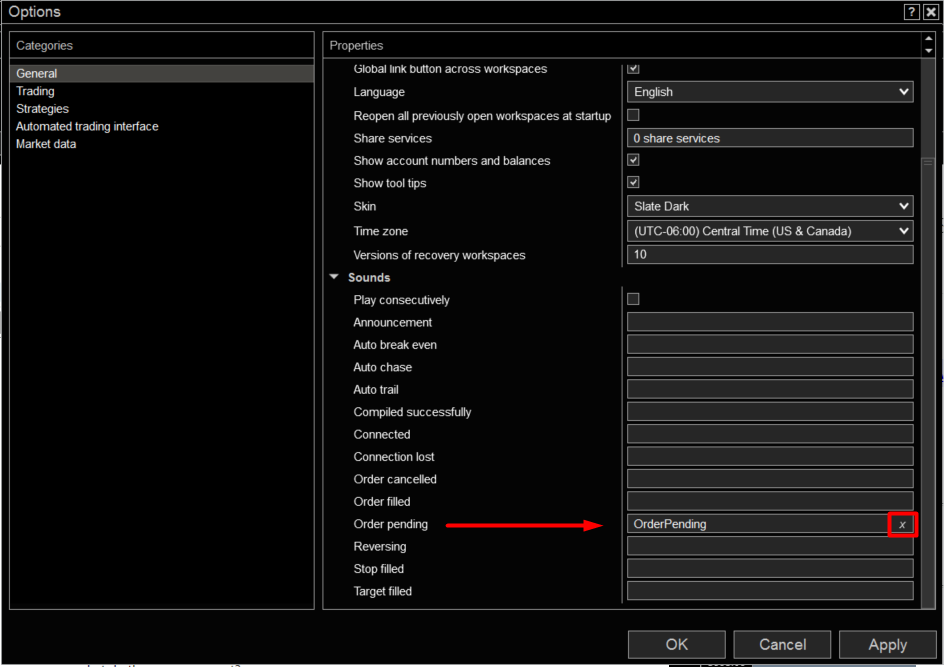Viewport: 944px width, 667px height.
Task: Click the Target filled sound field
Action: coord(770,591)
